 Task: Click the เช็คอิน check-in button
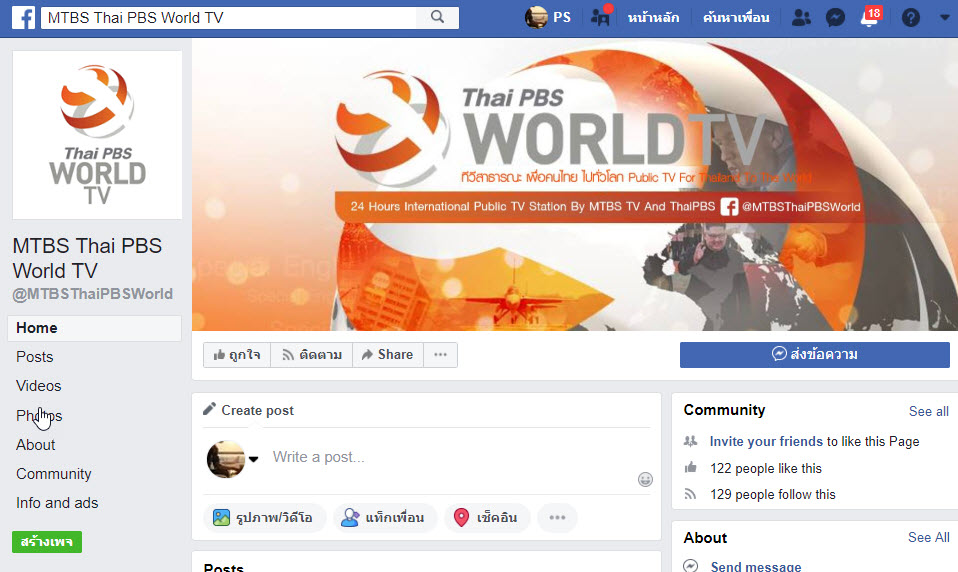pos(487,518)
